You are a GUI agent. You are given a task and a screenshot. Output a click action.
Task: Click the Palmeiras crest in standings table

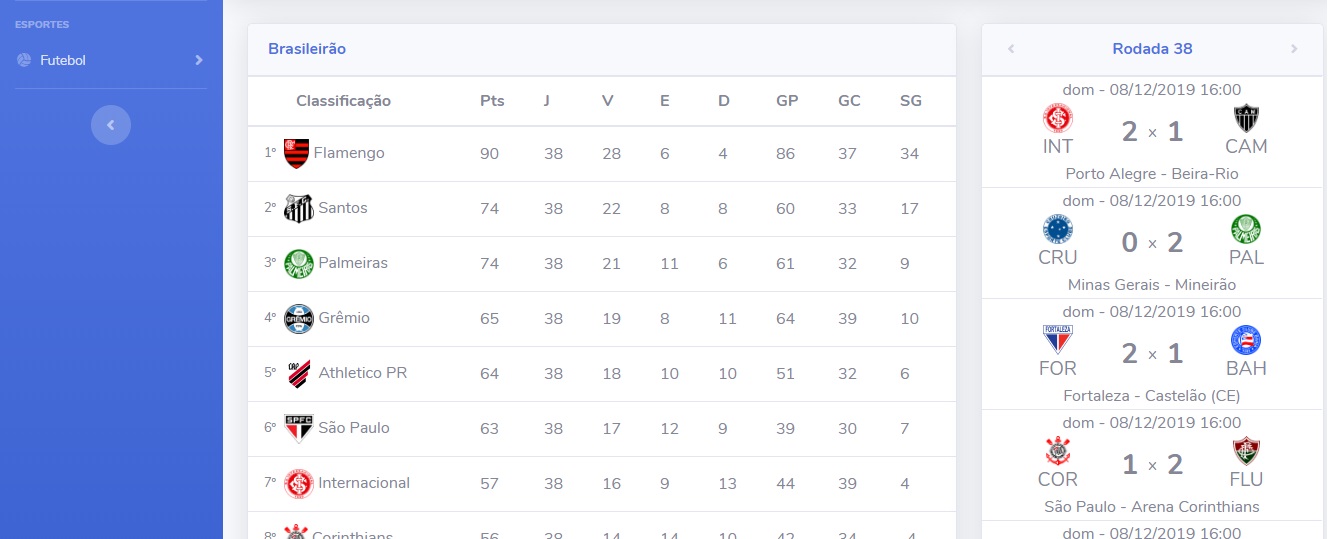click(298, 264)
